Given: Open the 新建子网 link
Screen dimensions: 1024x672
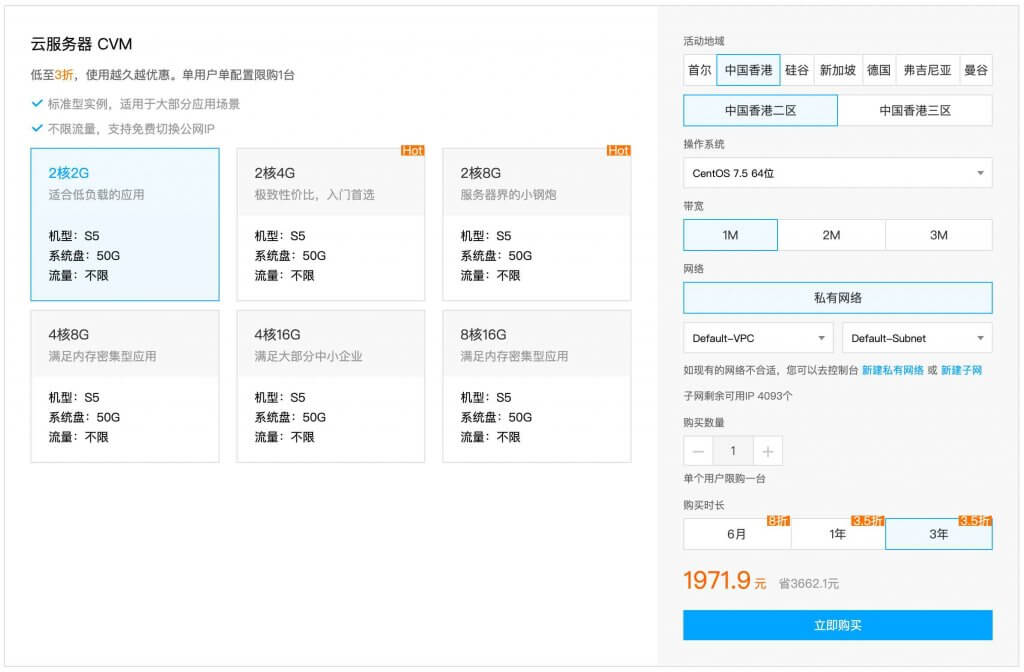Looking at the screenshot, I should tap(961, 370).
